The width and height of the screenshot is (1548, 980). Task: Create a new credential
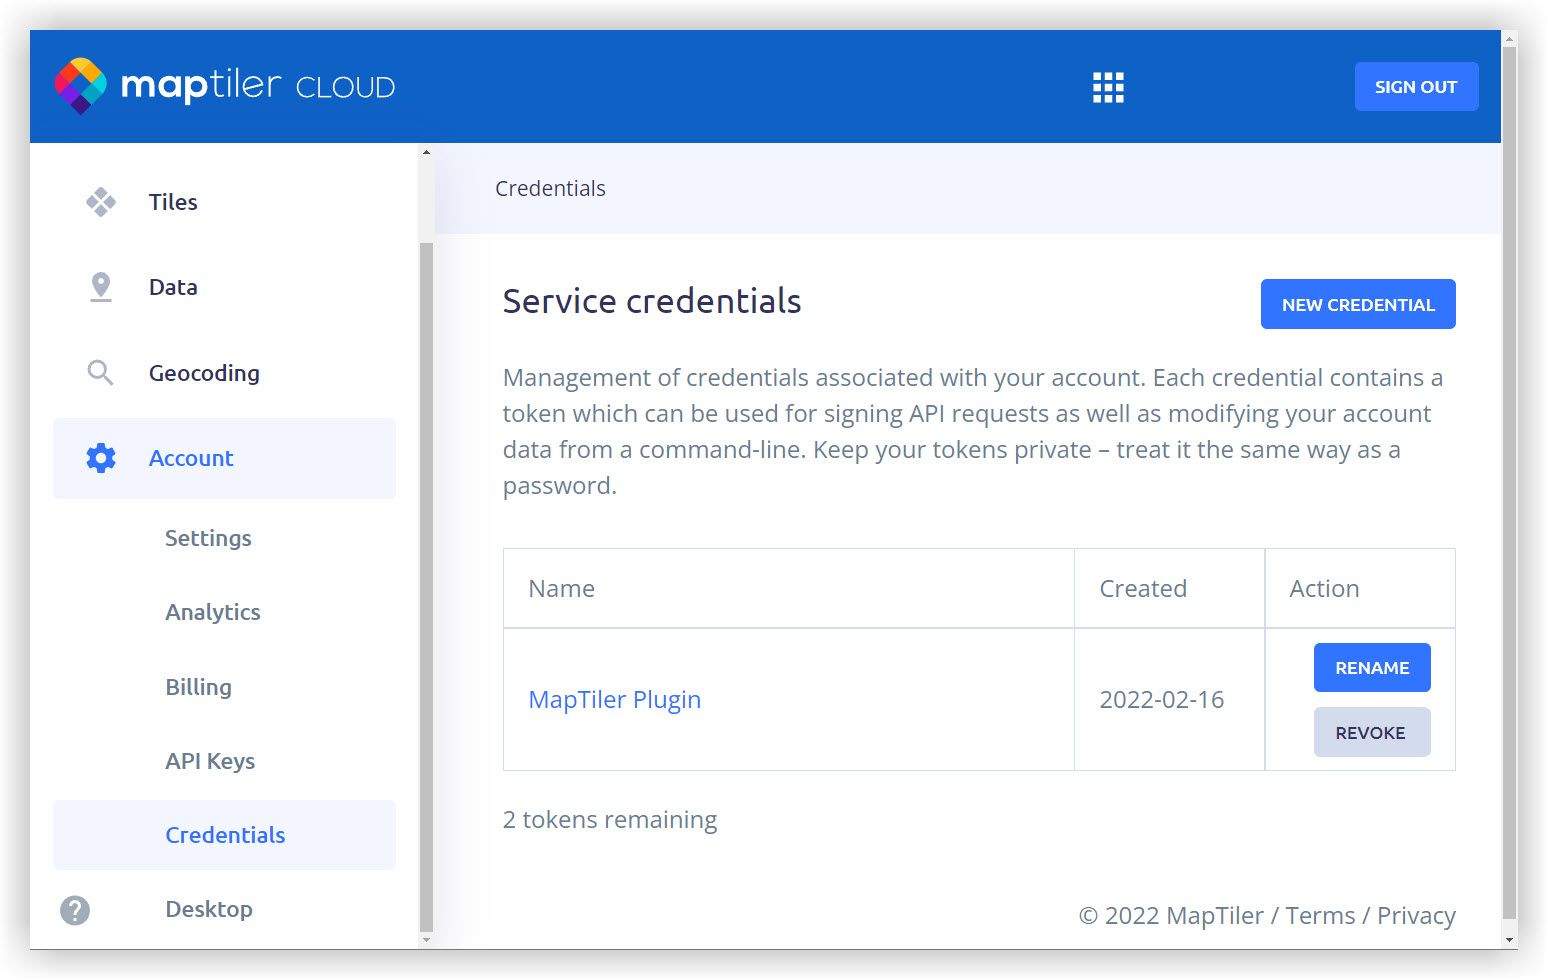[1357, 304]
